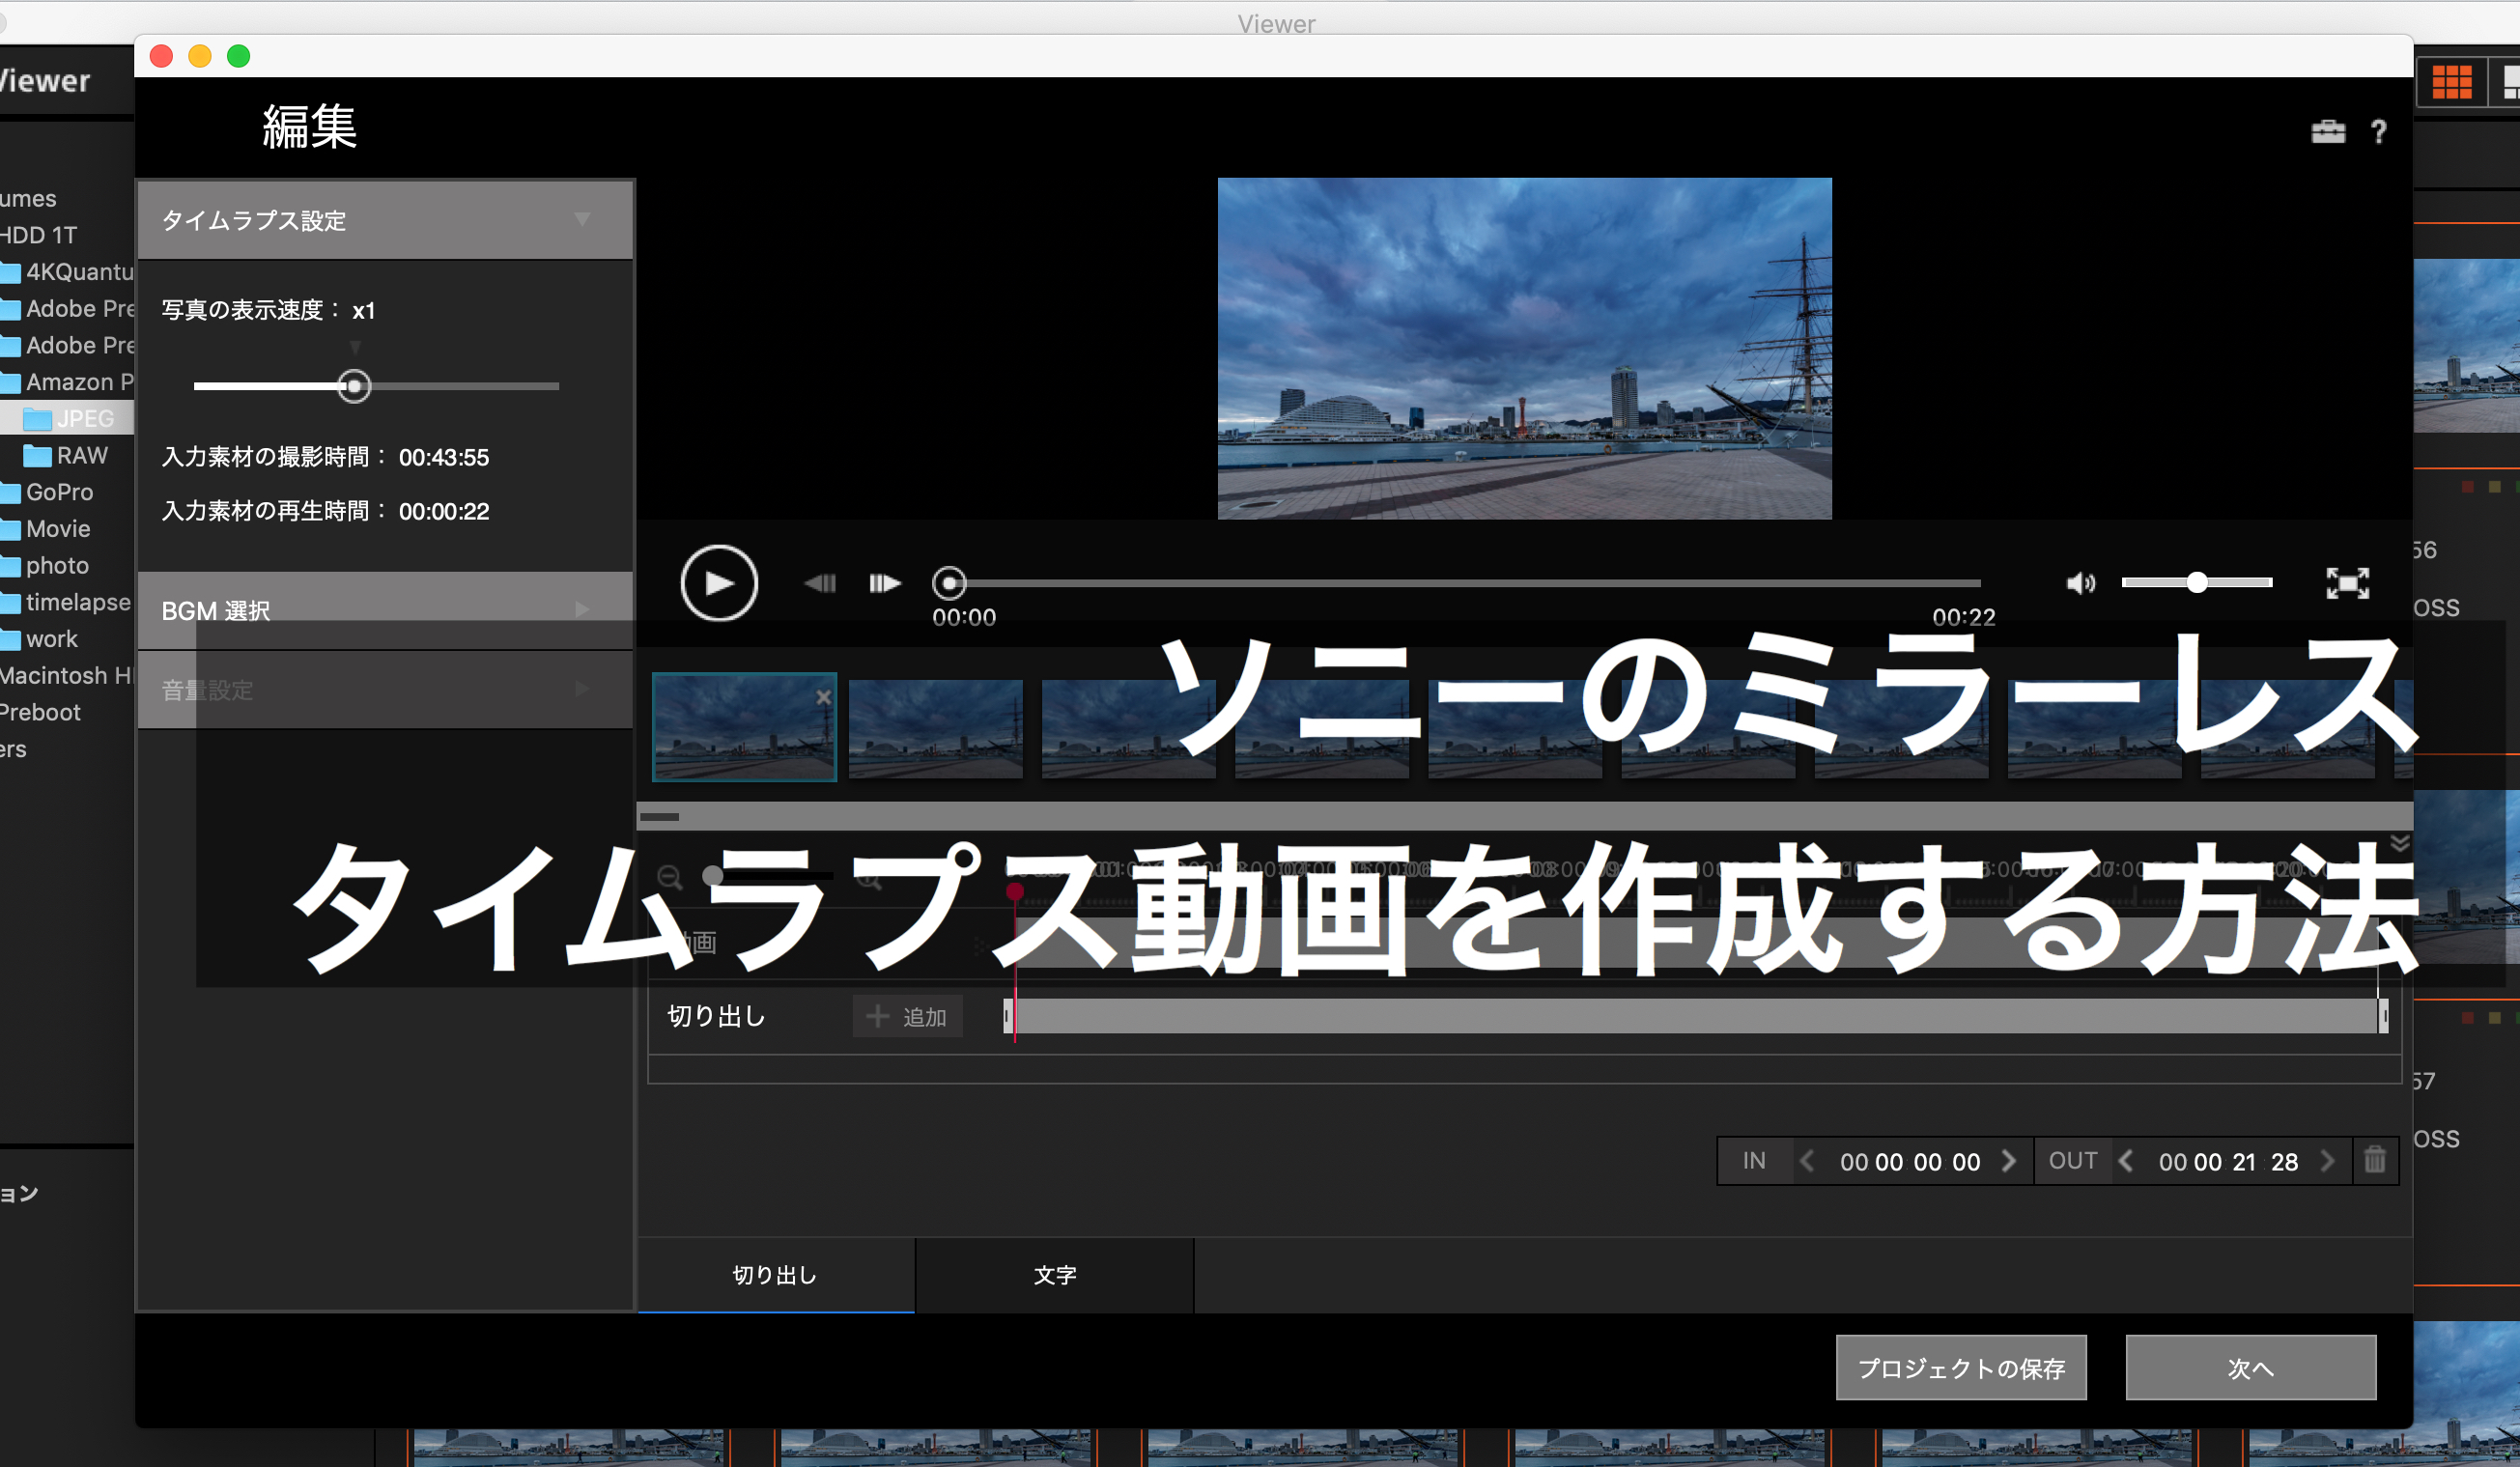Select the 切り出し tab
This screenshot has width=2520, height=1467.
pyautogui.click(x=775, y=1275)
